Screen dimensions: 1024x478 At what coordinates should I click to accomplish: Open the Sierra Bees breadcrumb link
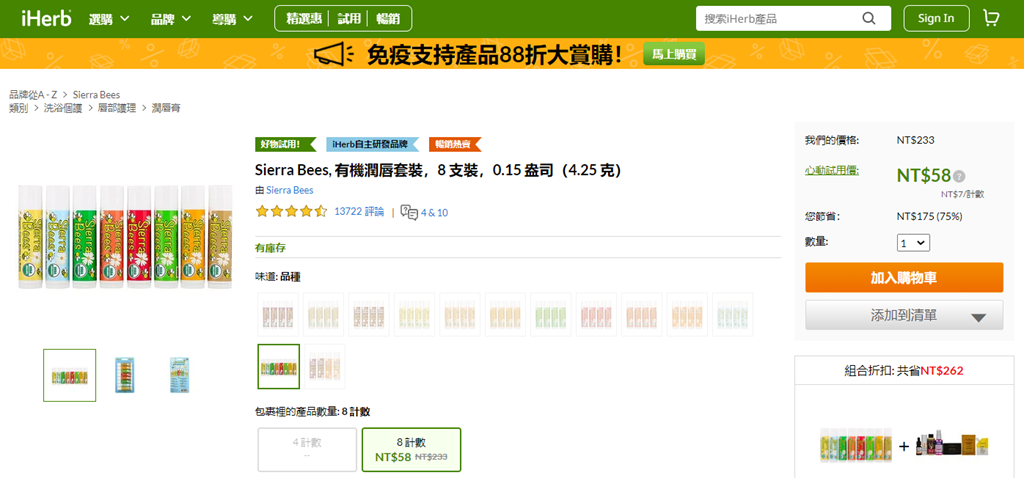[x=96, y=95]
